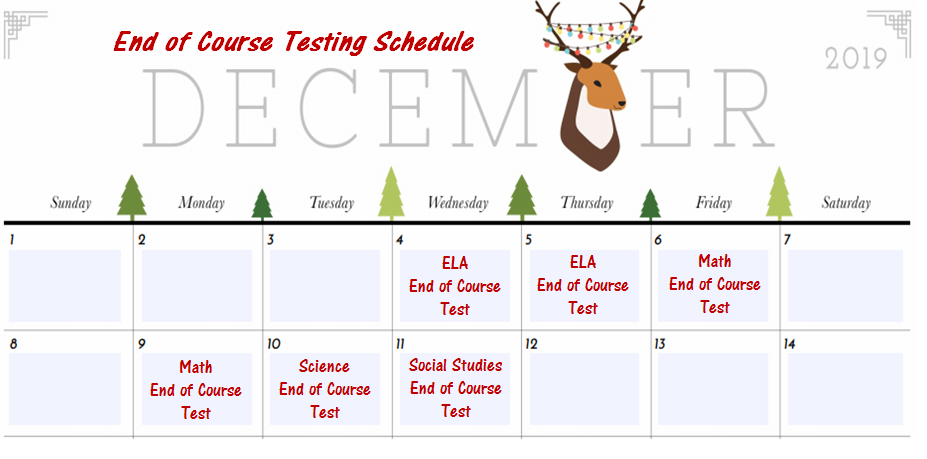This screenshot has height=459, width=927.
Task: Select the Math test on December 6
Action: tap(714, 284)
